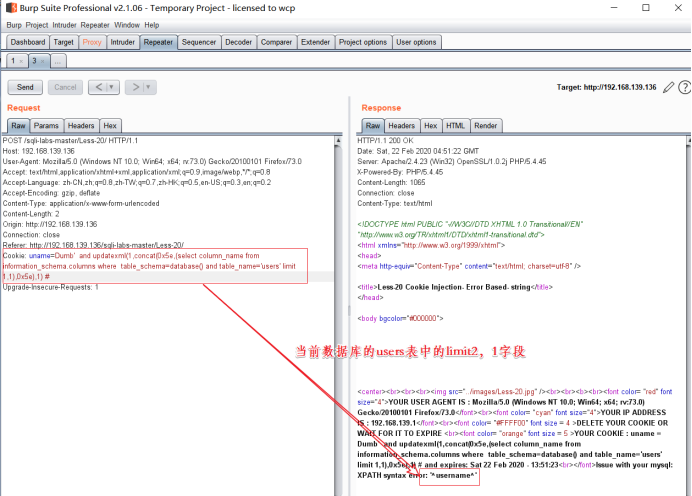Select the Request Params tab
Screen dimensions: 692x496
pos(46,126)
